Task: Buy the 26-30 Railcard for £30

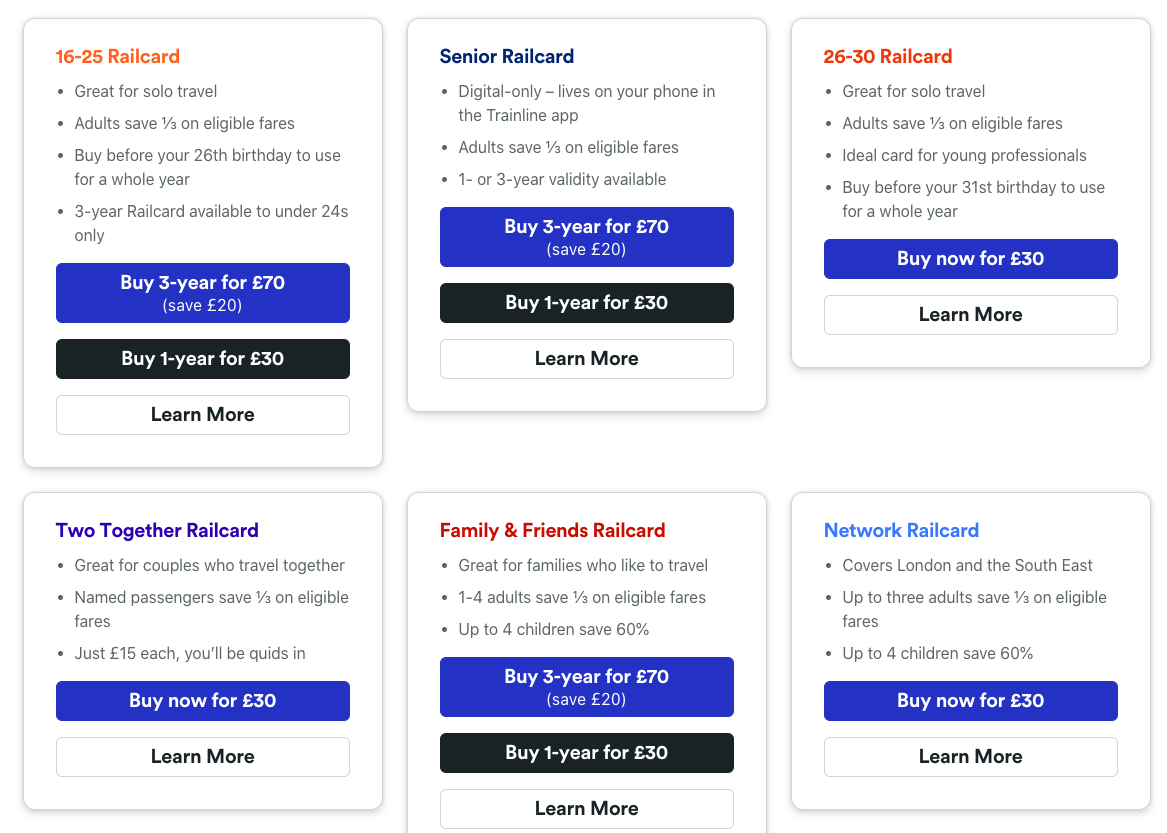Action: point(970,259)
